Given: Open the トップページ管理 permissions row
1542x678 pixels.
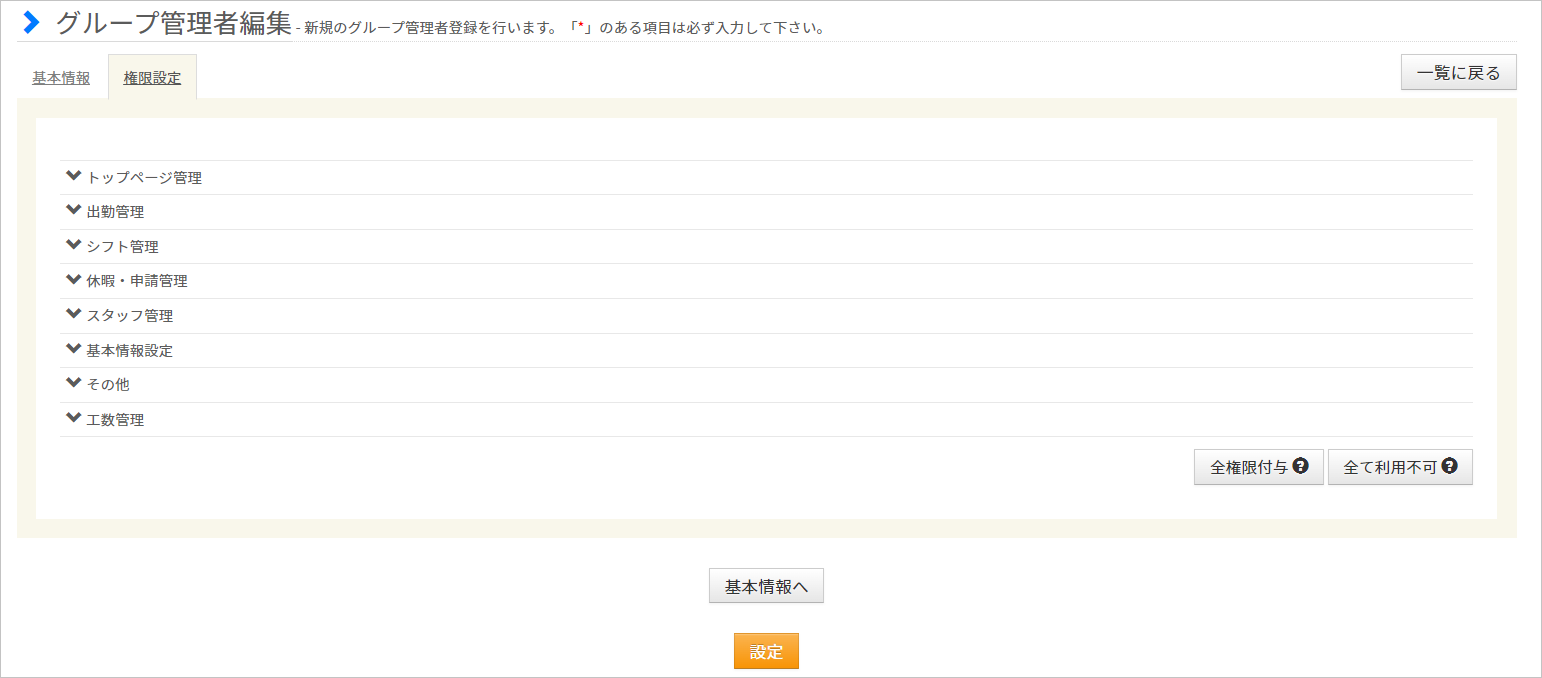Looking at the screenshot, I should pos(766,177).
